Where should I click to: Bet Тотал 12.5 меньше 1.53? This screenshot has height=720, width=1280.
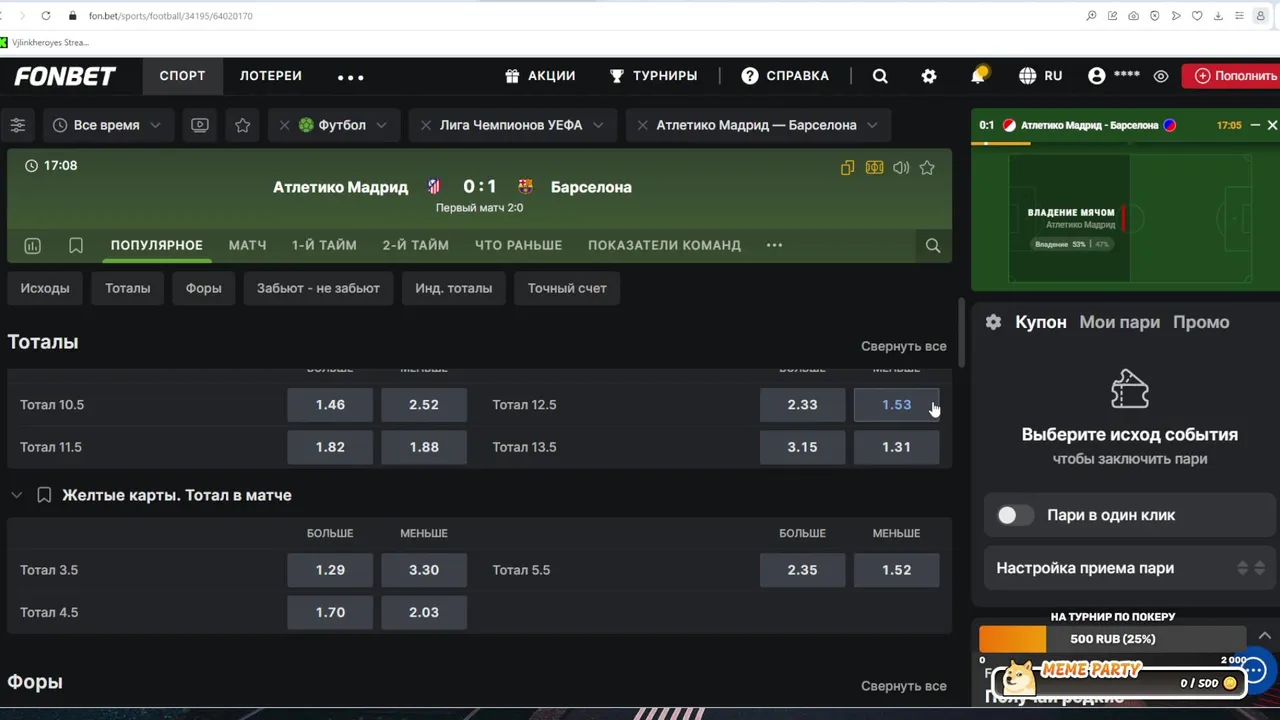pos(896,405)
